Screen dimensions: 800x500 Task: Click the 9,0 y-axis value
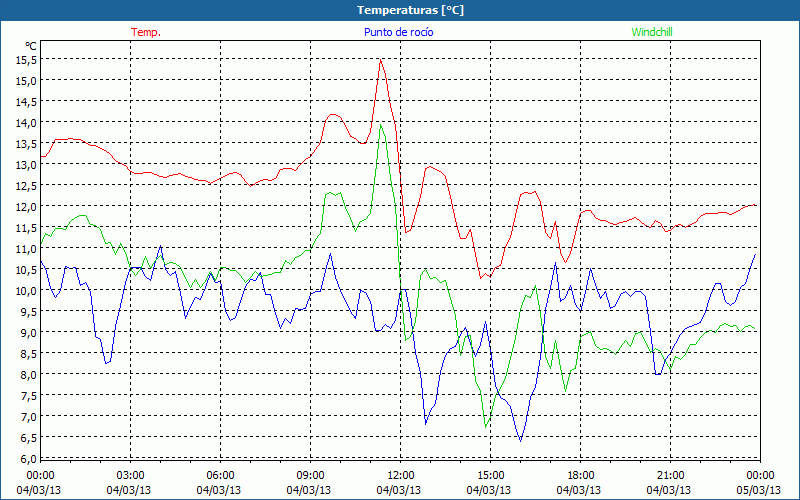point(29,333)
